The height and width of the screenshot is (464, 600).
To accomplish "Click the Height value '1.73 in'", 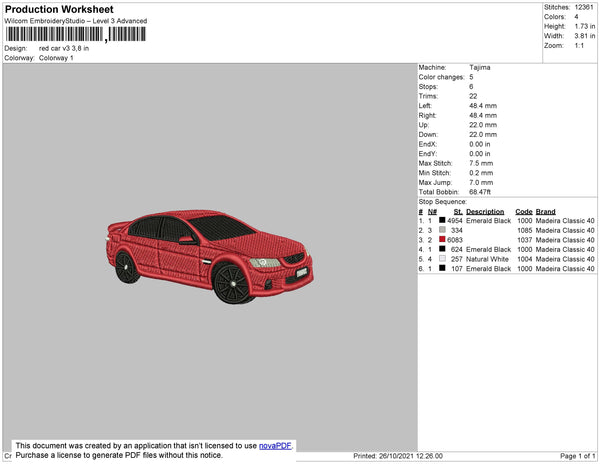I will click(585, 26).
